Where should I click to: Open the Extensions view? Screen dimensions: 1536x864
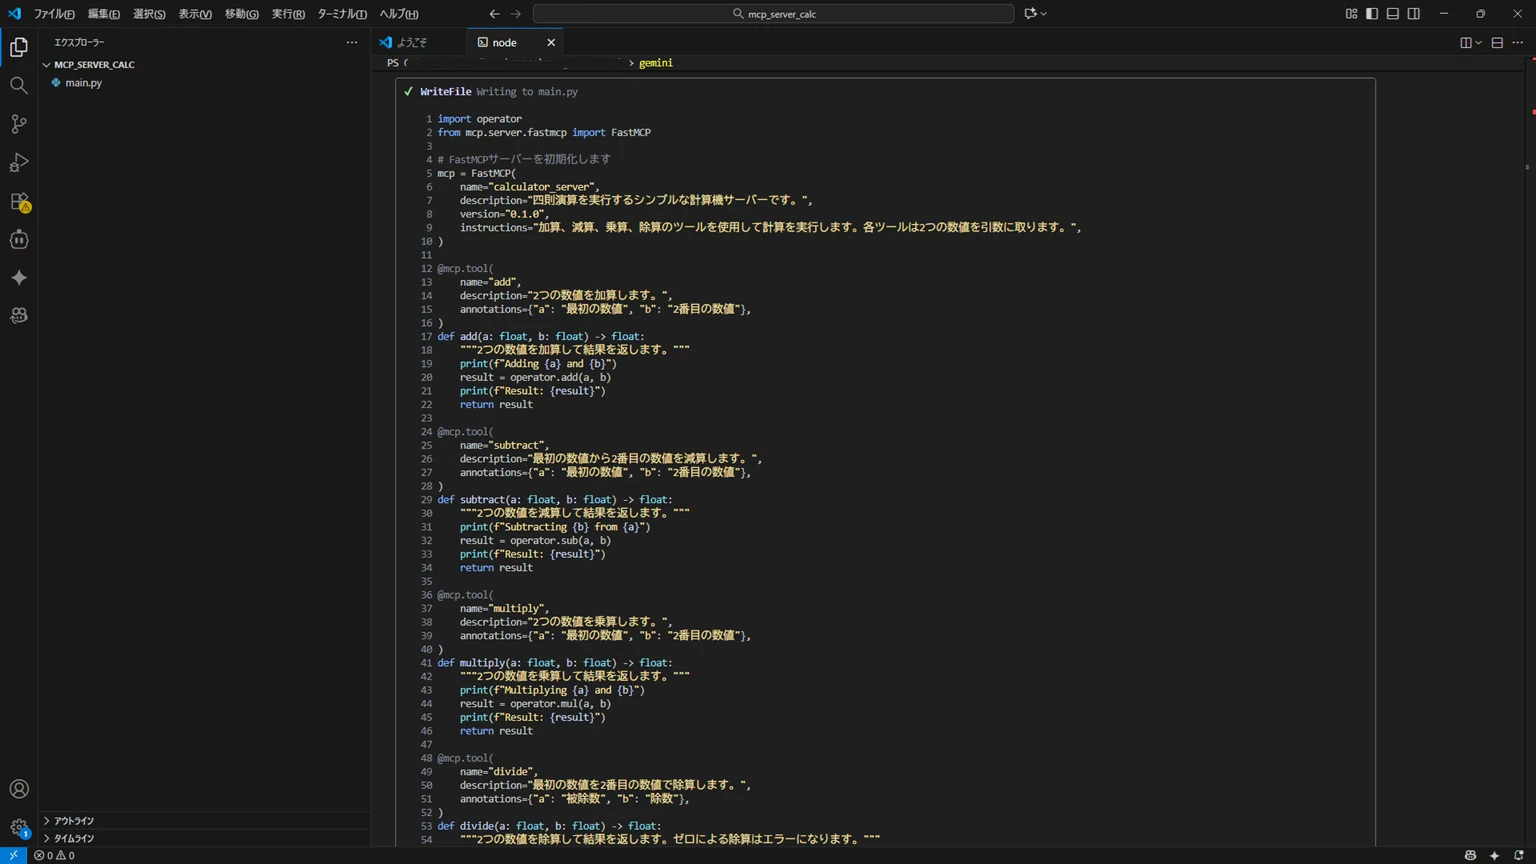pos(19,202)
